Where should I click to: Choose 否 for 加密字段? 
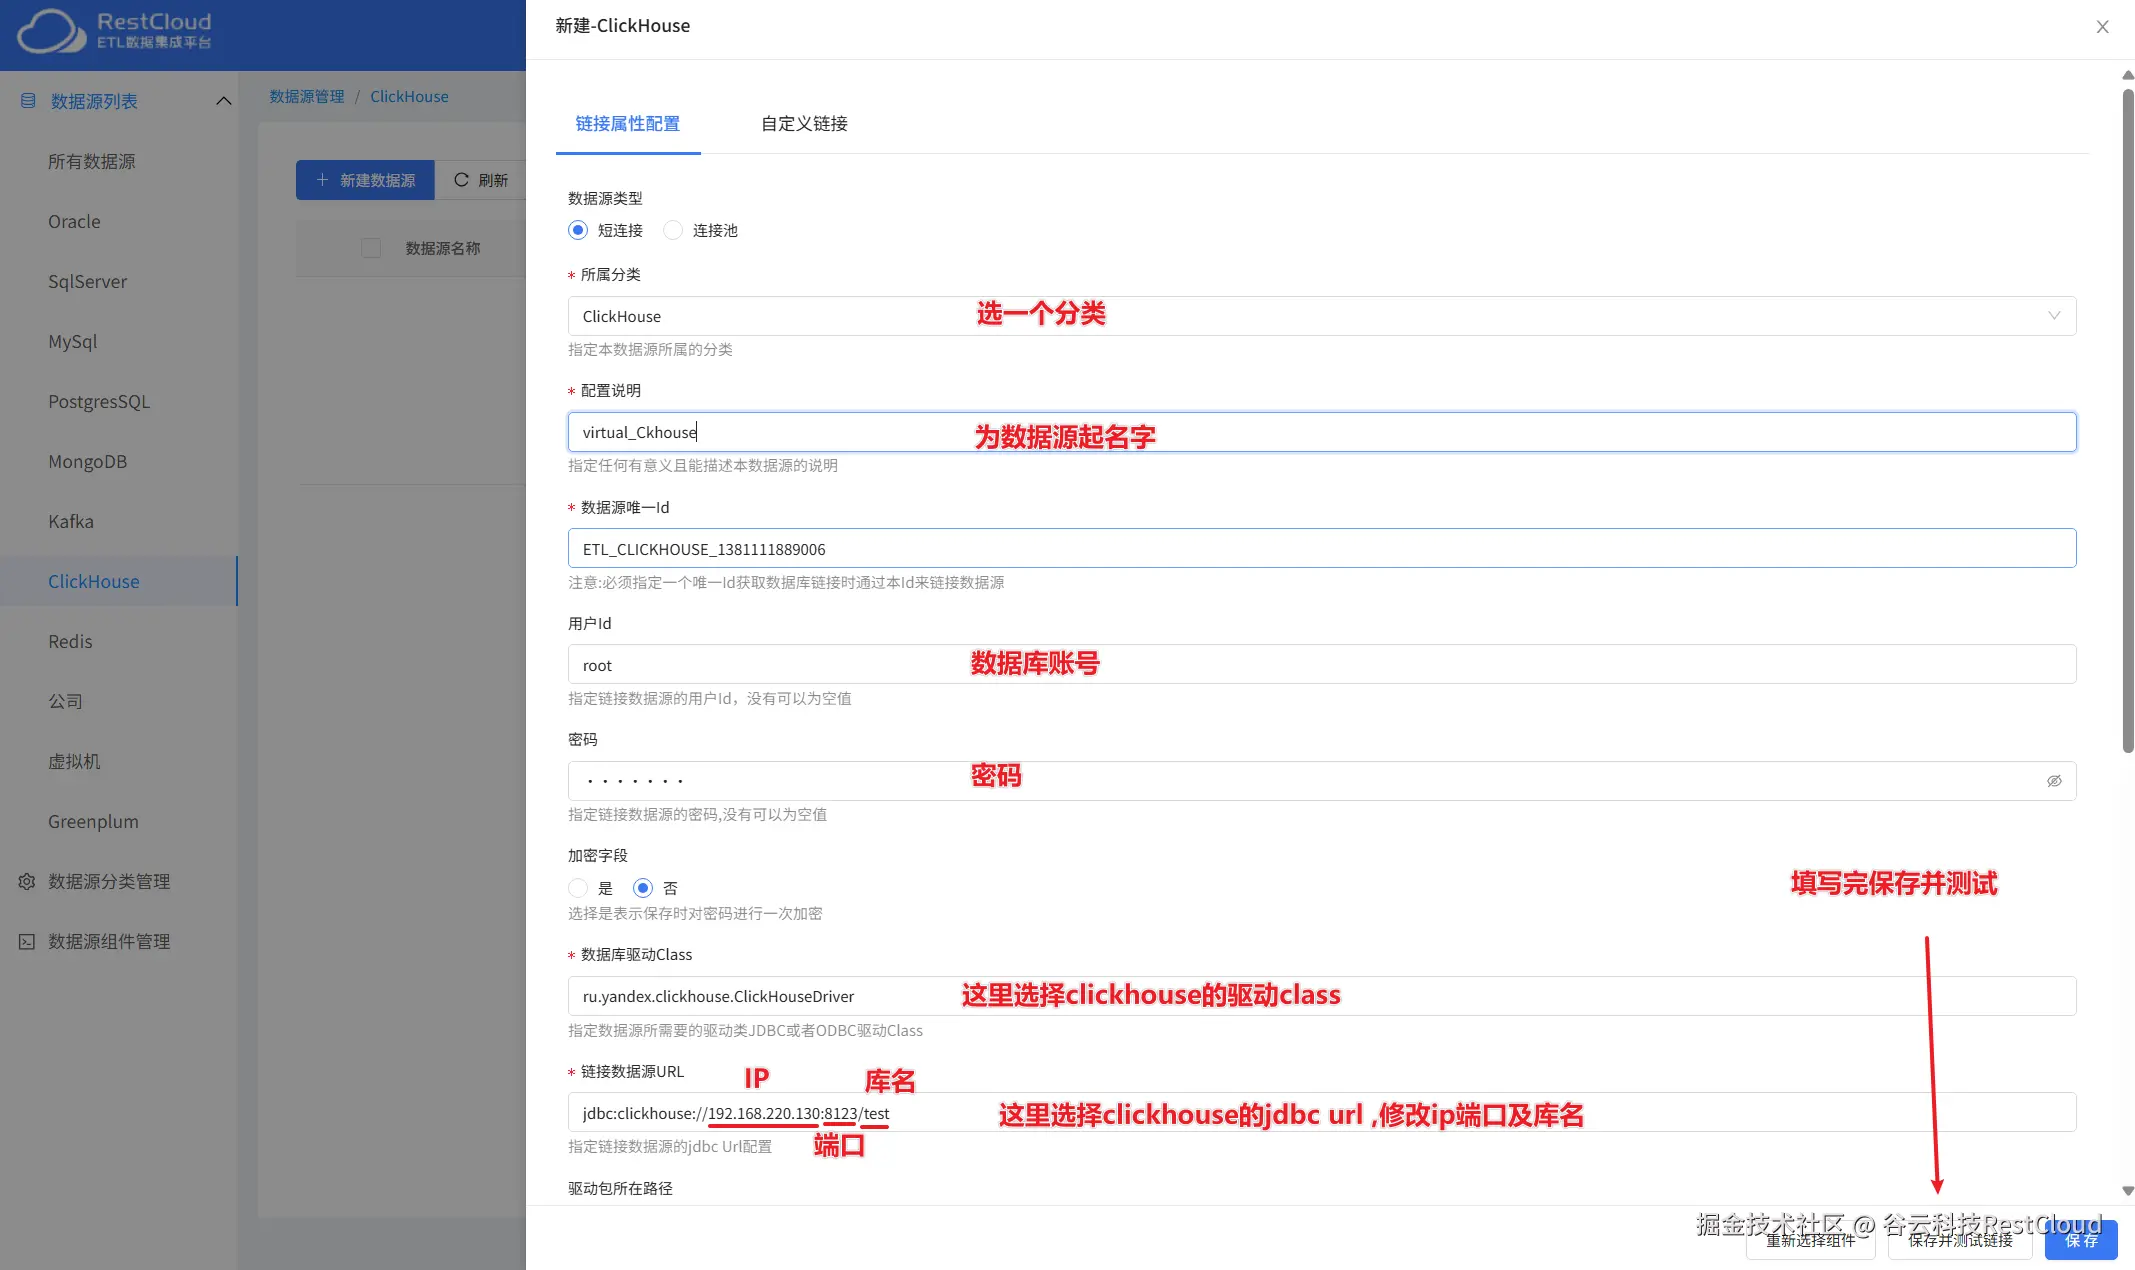click(643, 888)
